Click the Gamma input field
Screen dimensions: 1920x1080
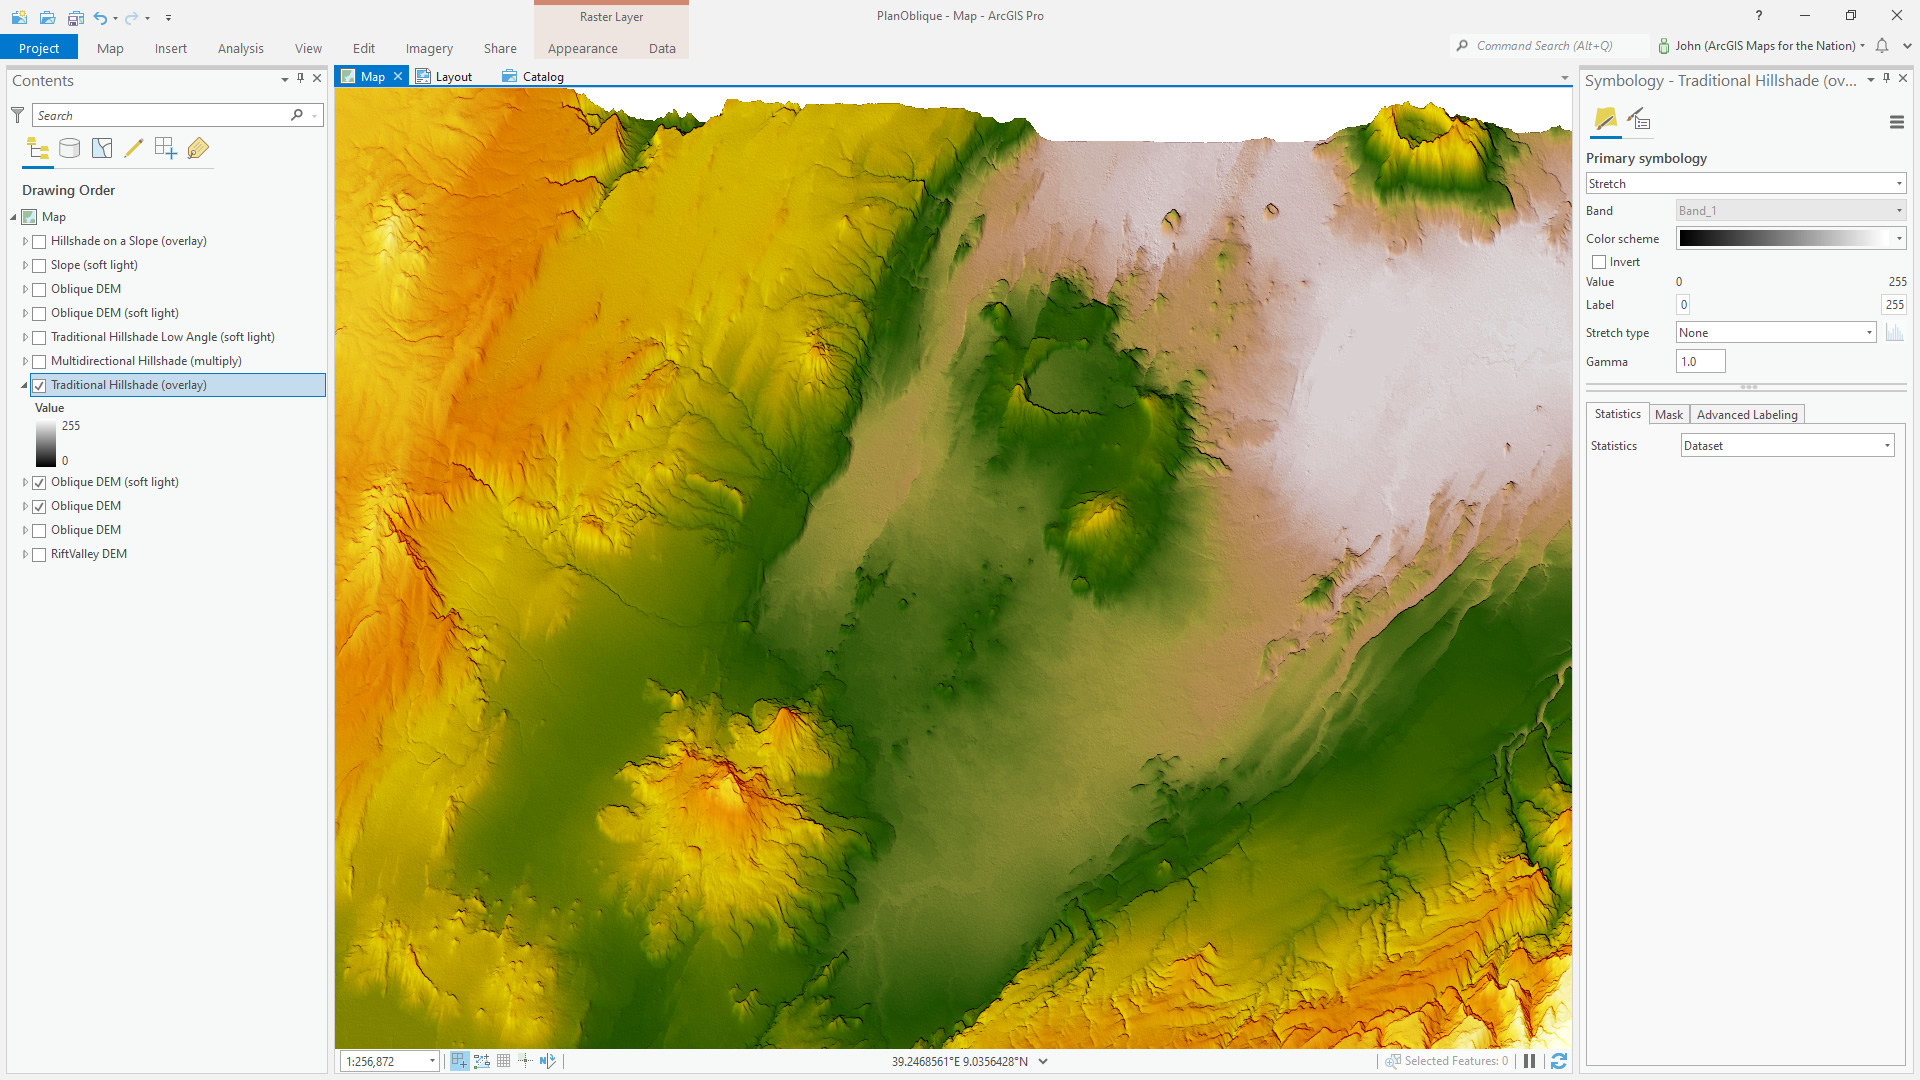pos(1700,362)
